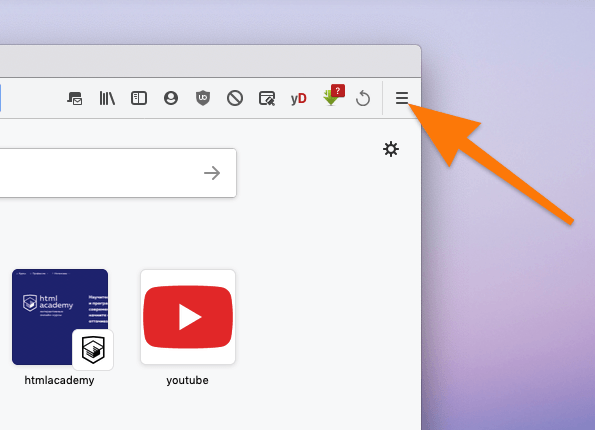Submit search with the arrow button
The height and width of the screenshot is (430, 595).
[x=212, y=173]
